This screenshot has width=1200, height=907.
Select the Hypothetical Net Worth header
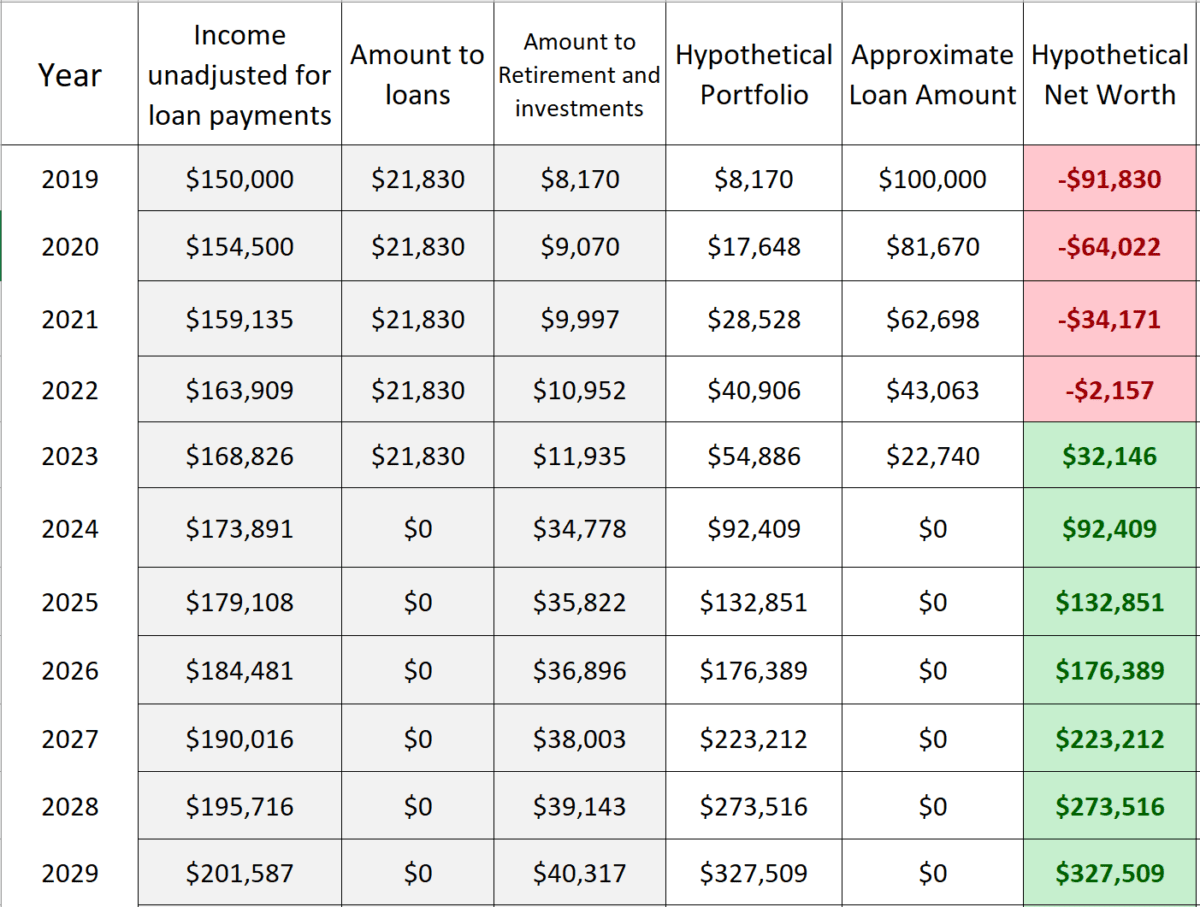[x=1110, y=74]
